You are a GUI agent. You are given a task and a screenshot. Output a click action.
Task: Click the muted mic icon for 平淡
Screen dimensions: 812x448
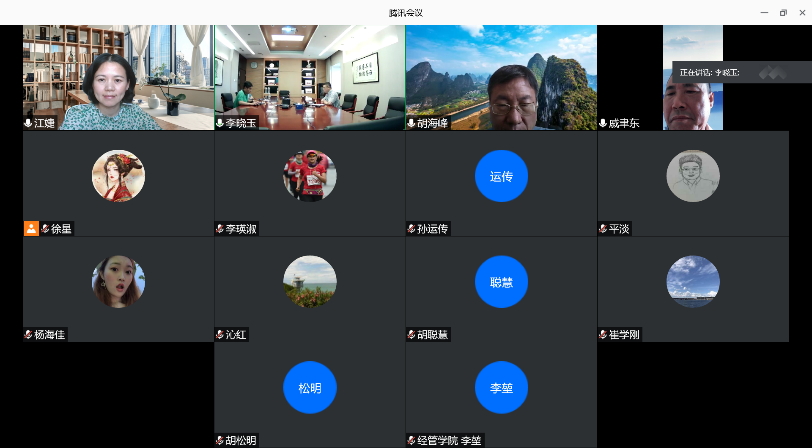(603, 229)
